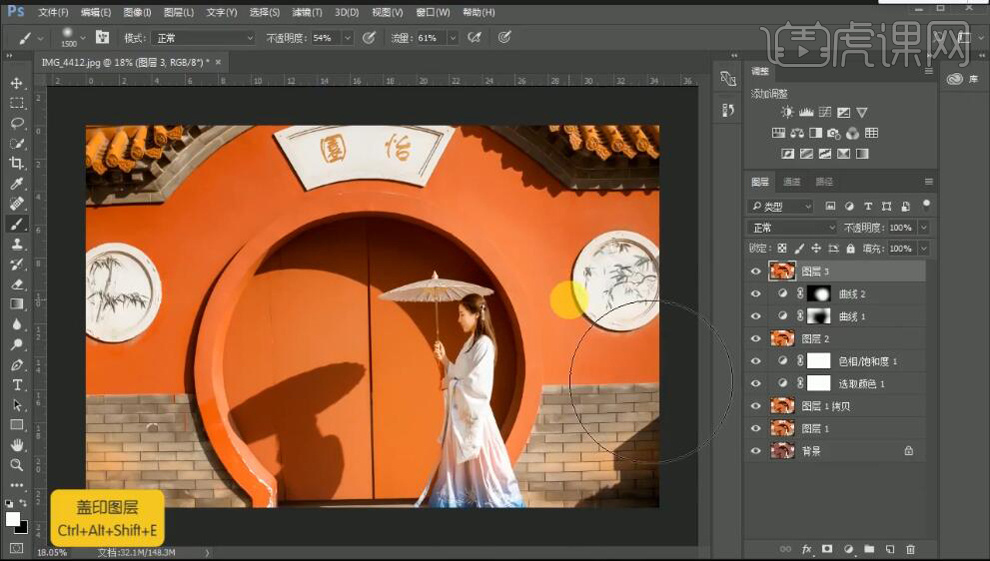Select the Hand tool
This screenshot has height=561, width=990.
click(17, 445)
